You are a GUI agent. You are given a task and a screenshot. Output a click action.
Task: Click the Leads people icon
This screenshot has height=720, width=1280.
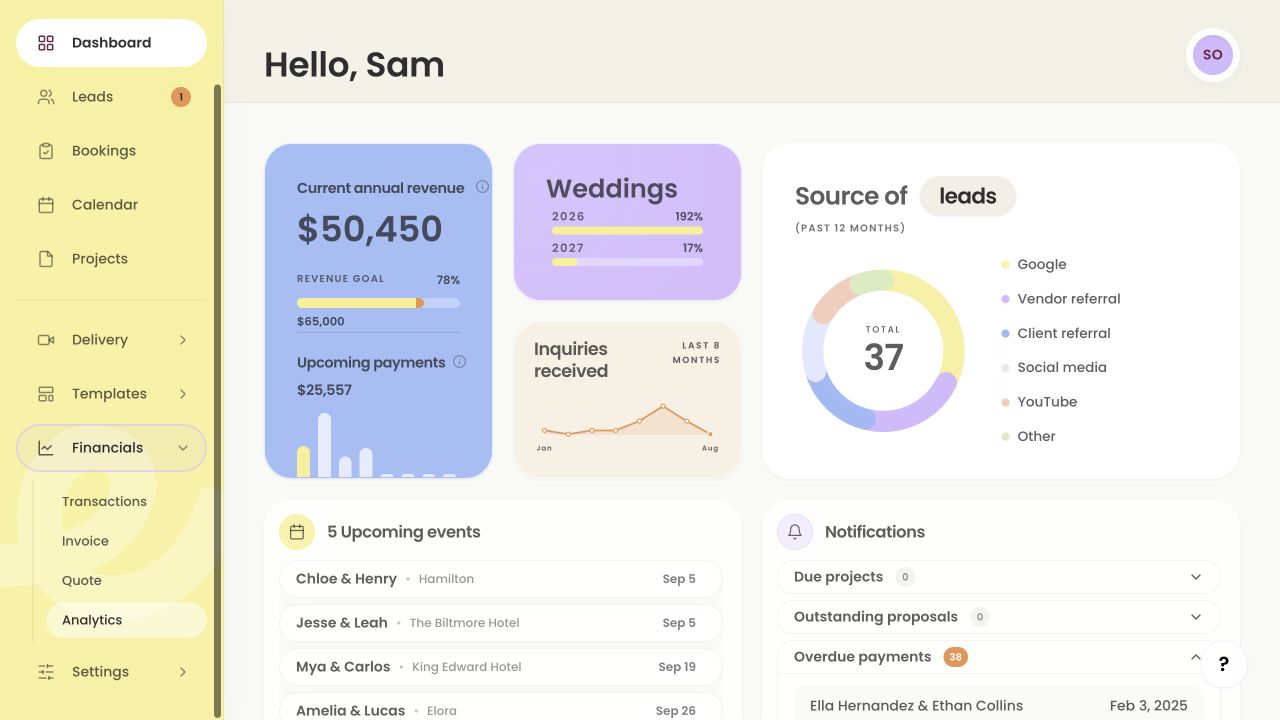coord(46,97)
